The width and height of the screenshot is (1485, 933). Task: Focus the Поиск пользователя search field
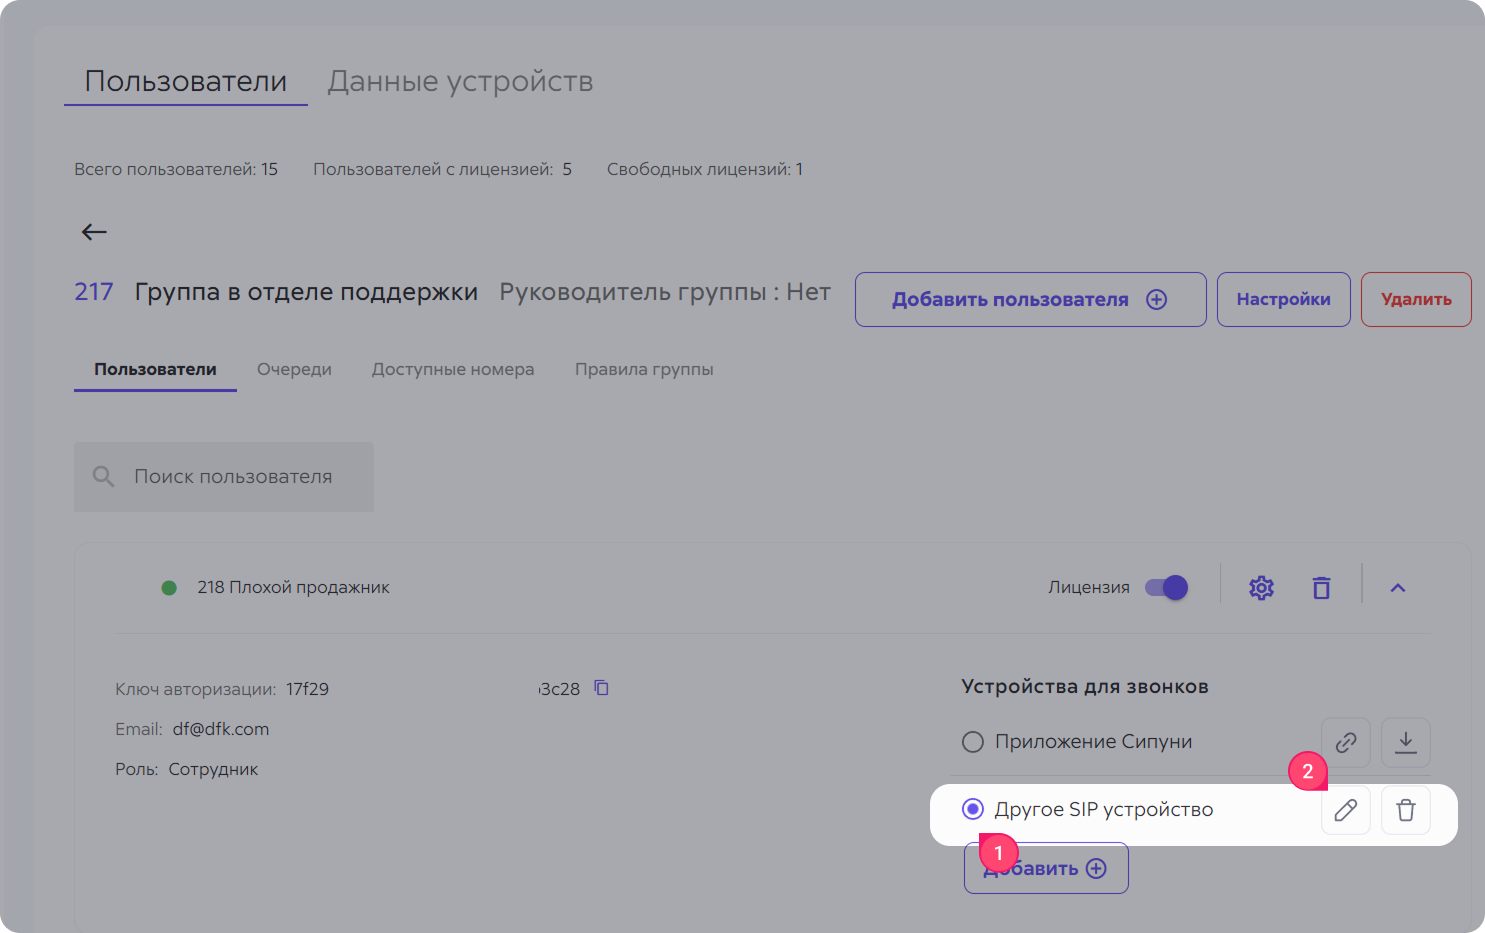tap(224, 477)
